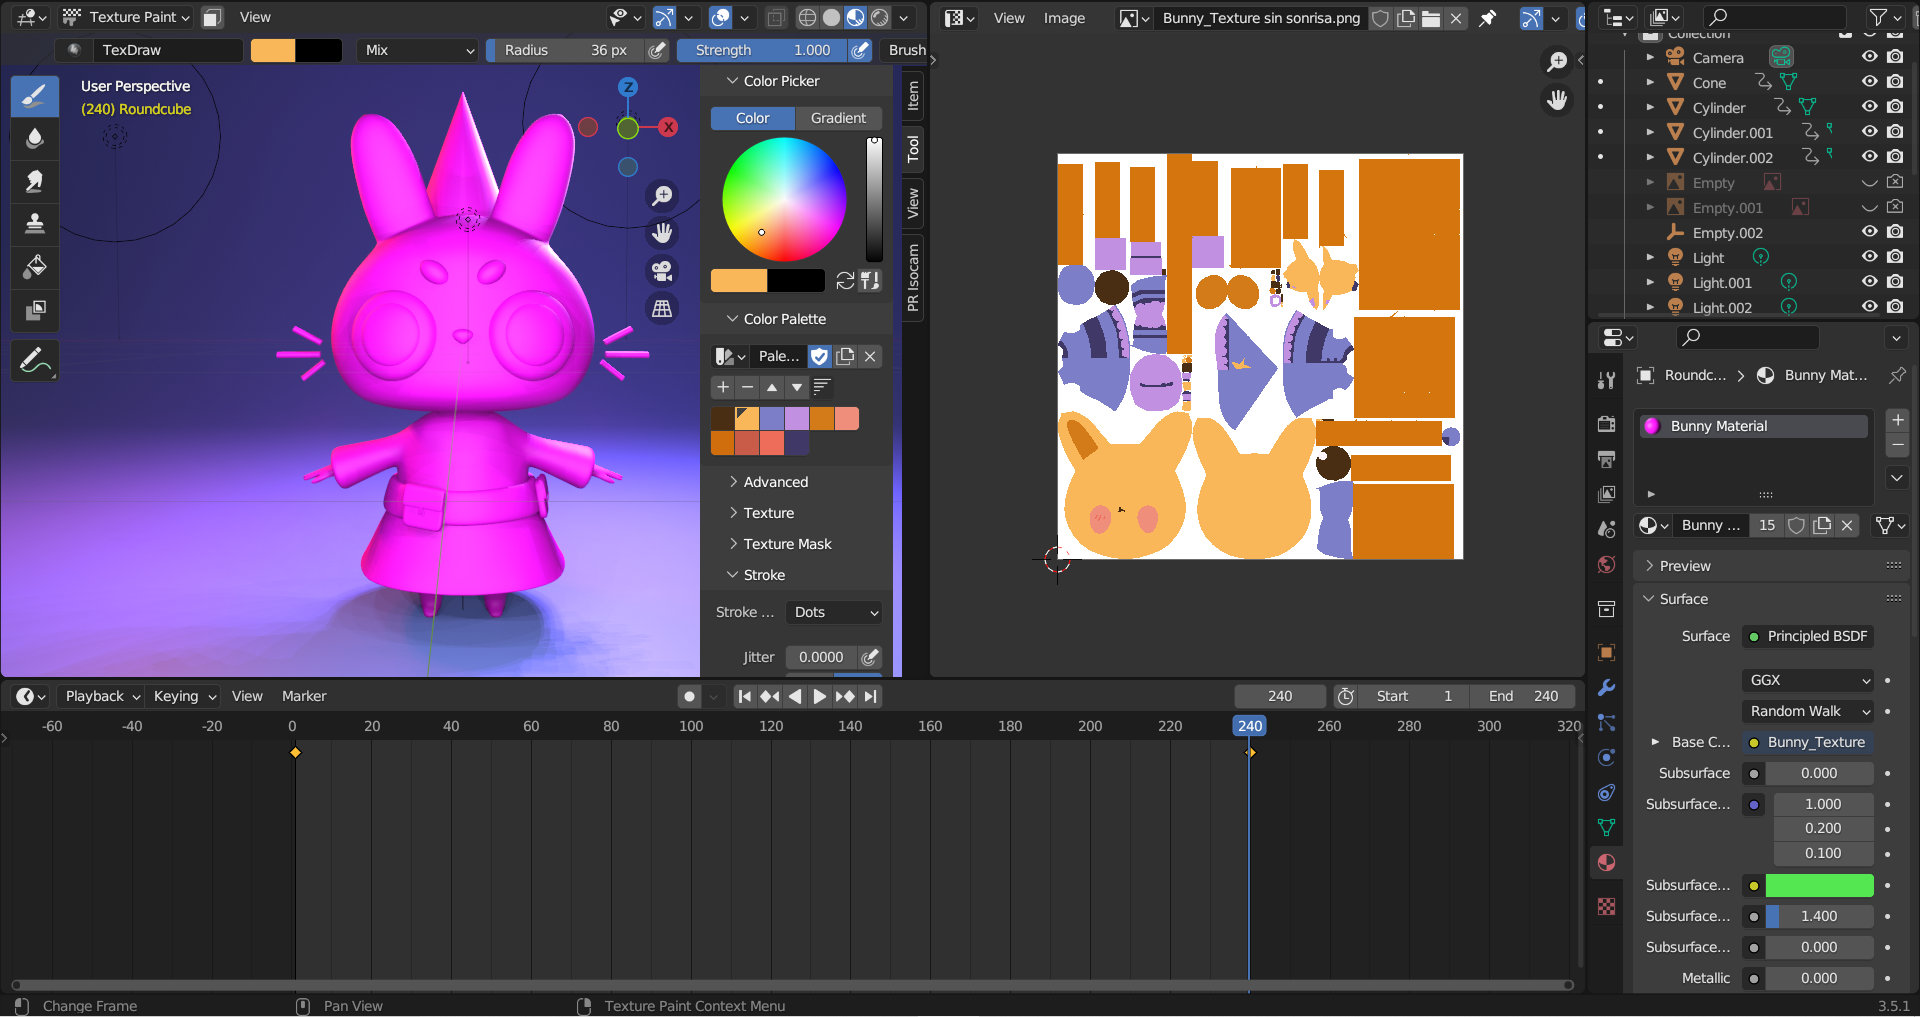
Task: Open the GGX distribution dropdown
Action: pos(1807,680)
